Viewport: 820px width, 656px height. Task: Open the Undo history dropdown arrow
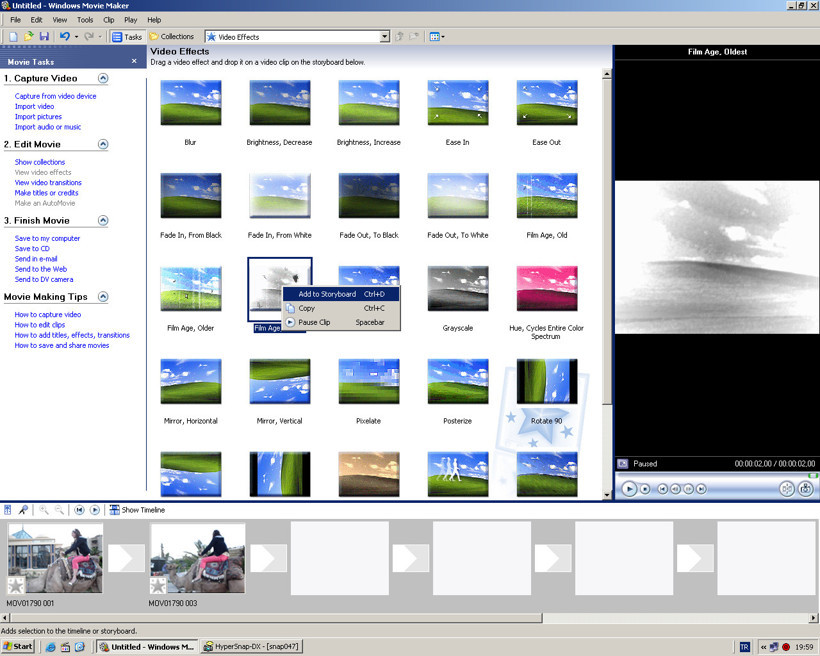76,37
